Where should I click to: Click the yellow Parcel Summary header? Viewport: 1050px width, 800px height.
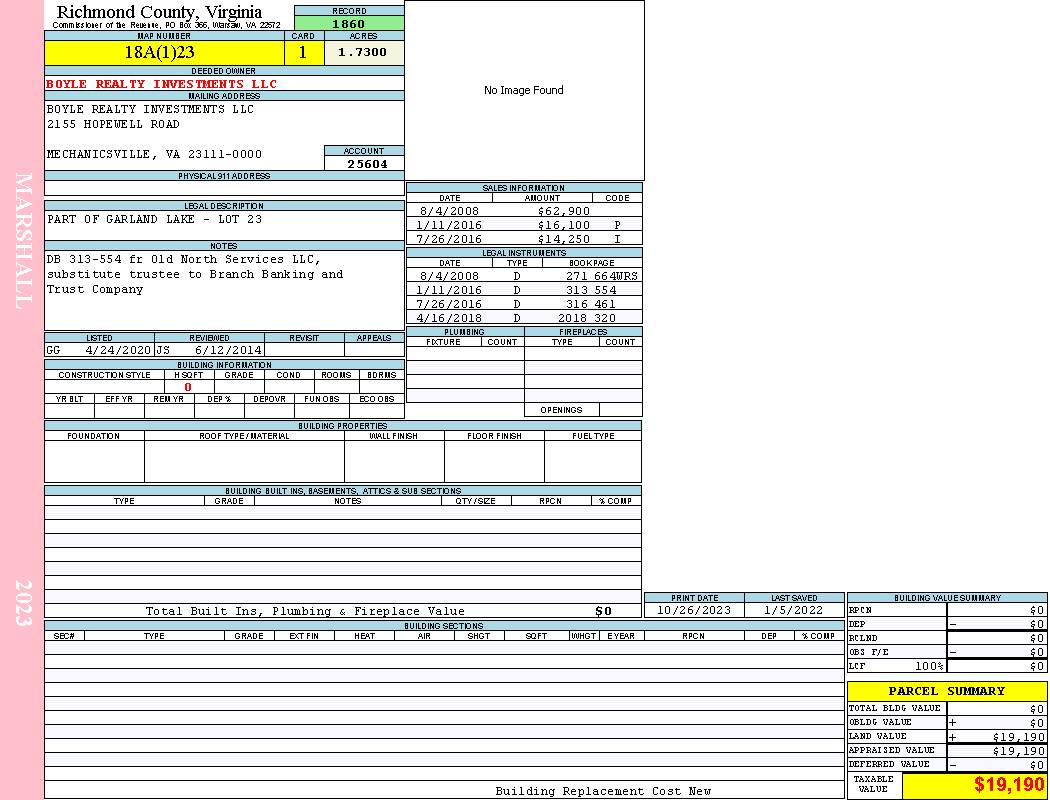point(946,691)
